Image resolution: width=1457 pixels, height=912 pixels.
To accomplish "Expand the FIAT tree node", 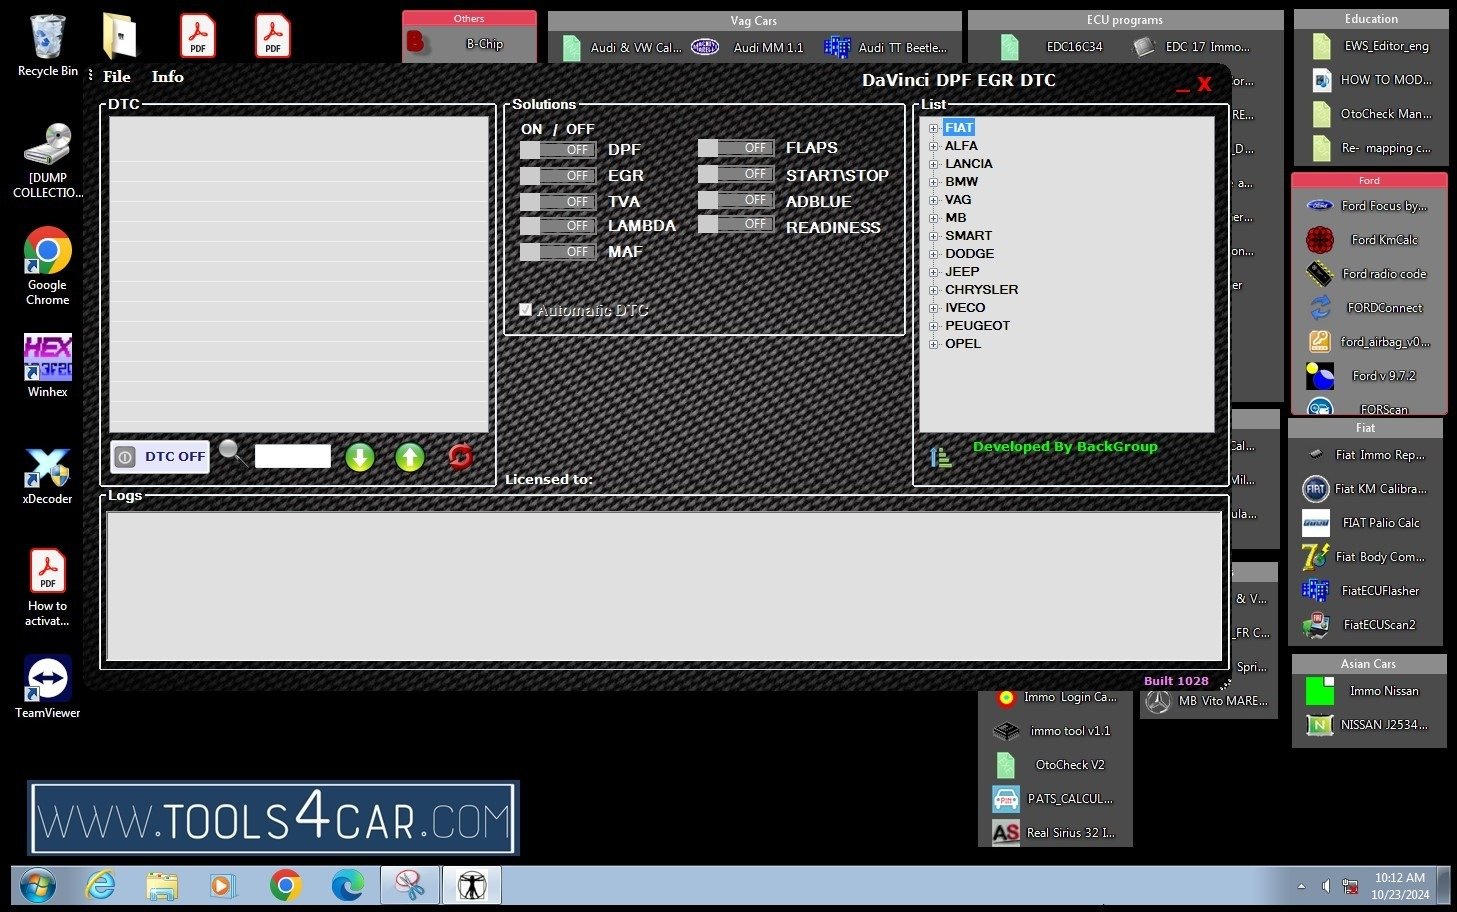I will click(x=933, y=128).
